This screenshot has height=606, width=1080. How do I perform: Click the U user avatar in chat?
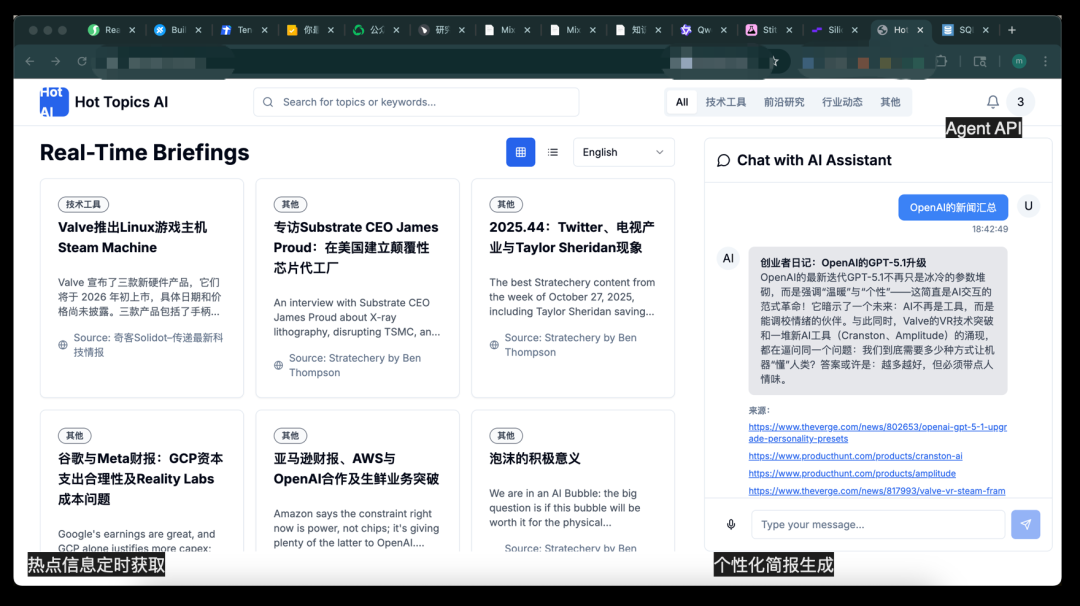pyautogui.click(x=1028, y=206)
